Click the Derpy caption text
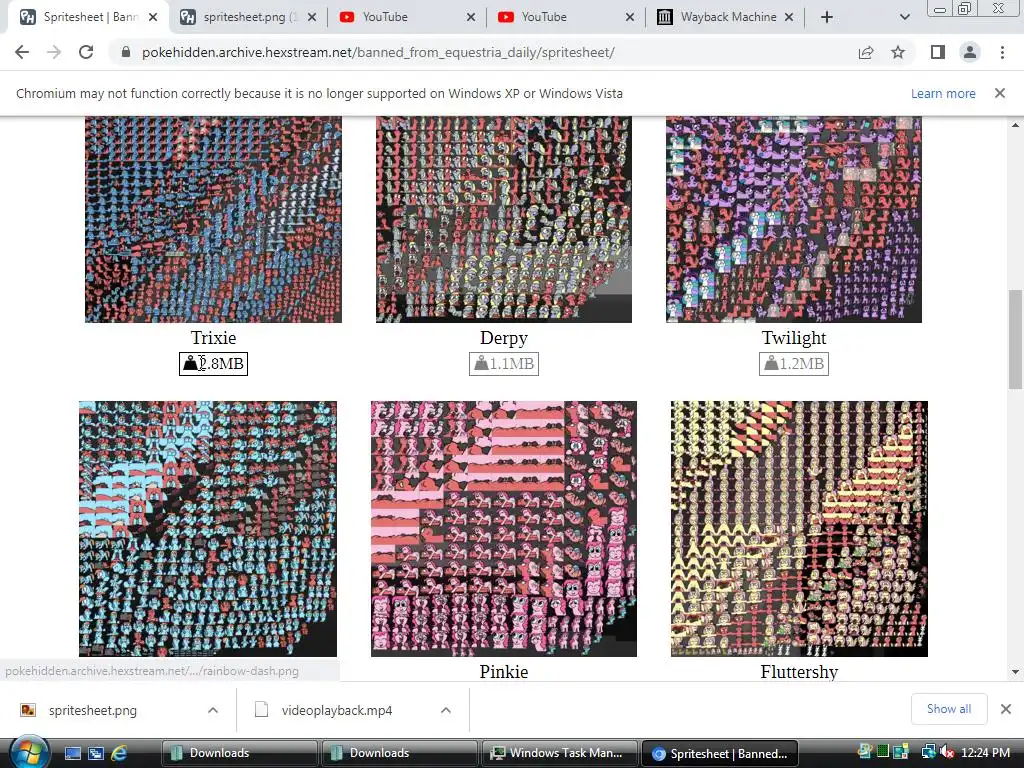The width and height of the screenshot is (1024, 768). [504, 338]
